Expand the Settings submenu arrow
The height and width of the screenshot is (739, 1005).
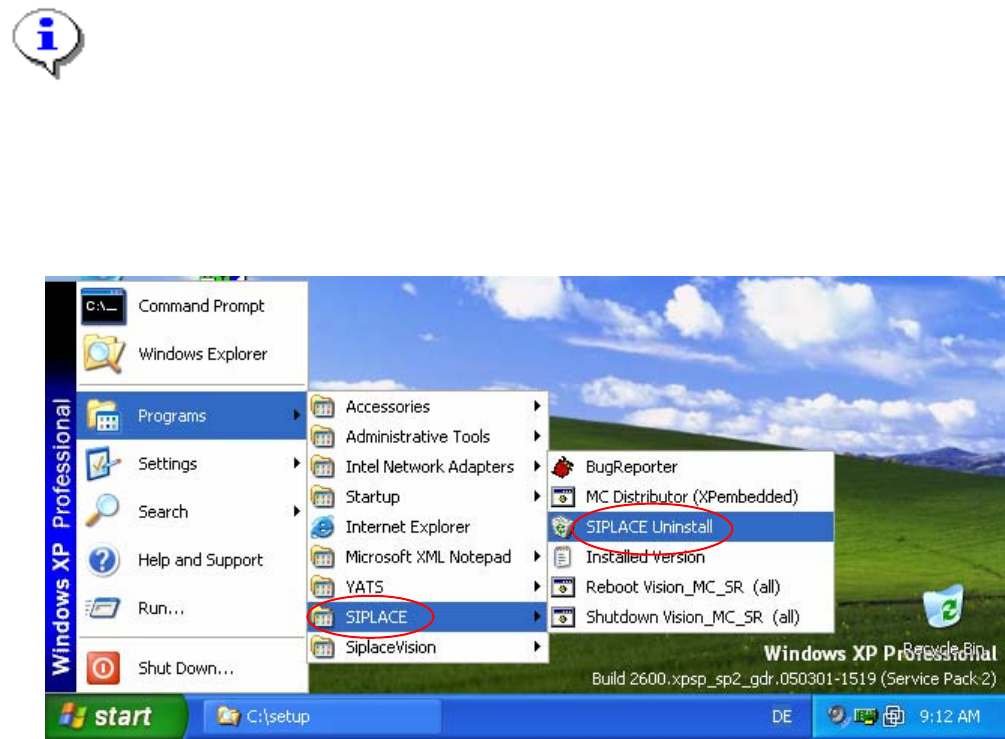click(x=296, y=463)
